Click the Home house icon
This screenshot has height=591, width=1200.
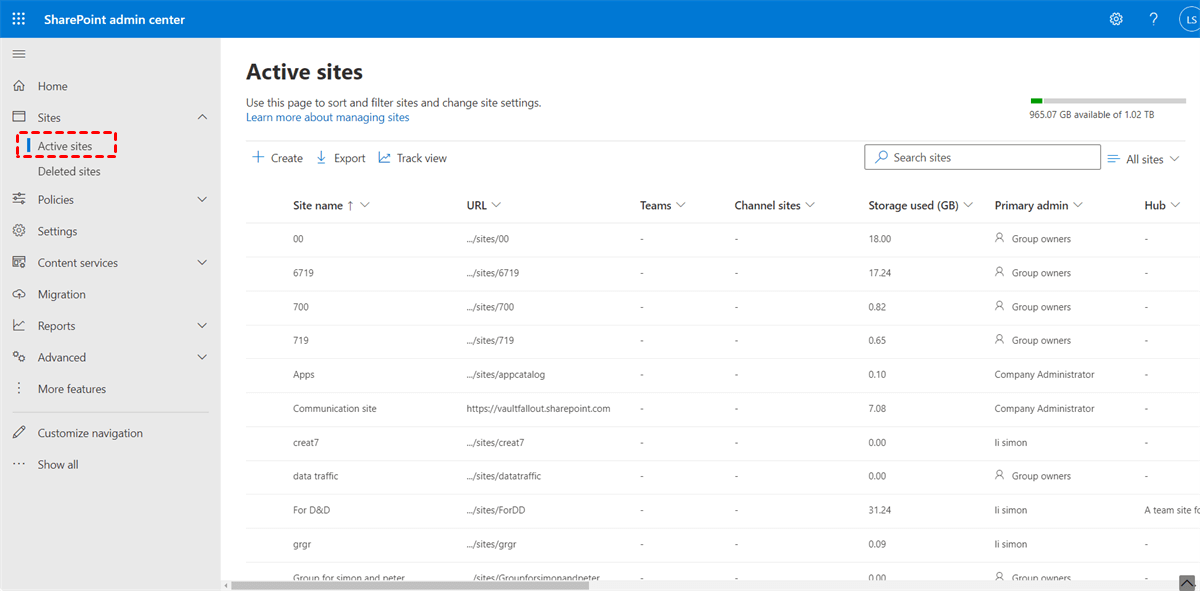[x=19, y=86]
